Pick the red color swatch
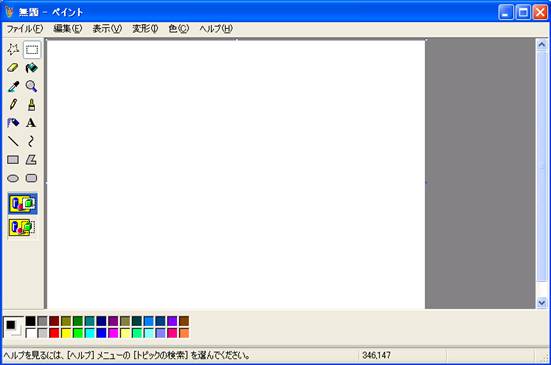 point(54,333)
